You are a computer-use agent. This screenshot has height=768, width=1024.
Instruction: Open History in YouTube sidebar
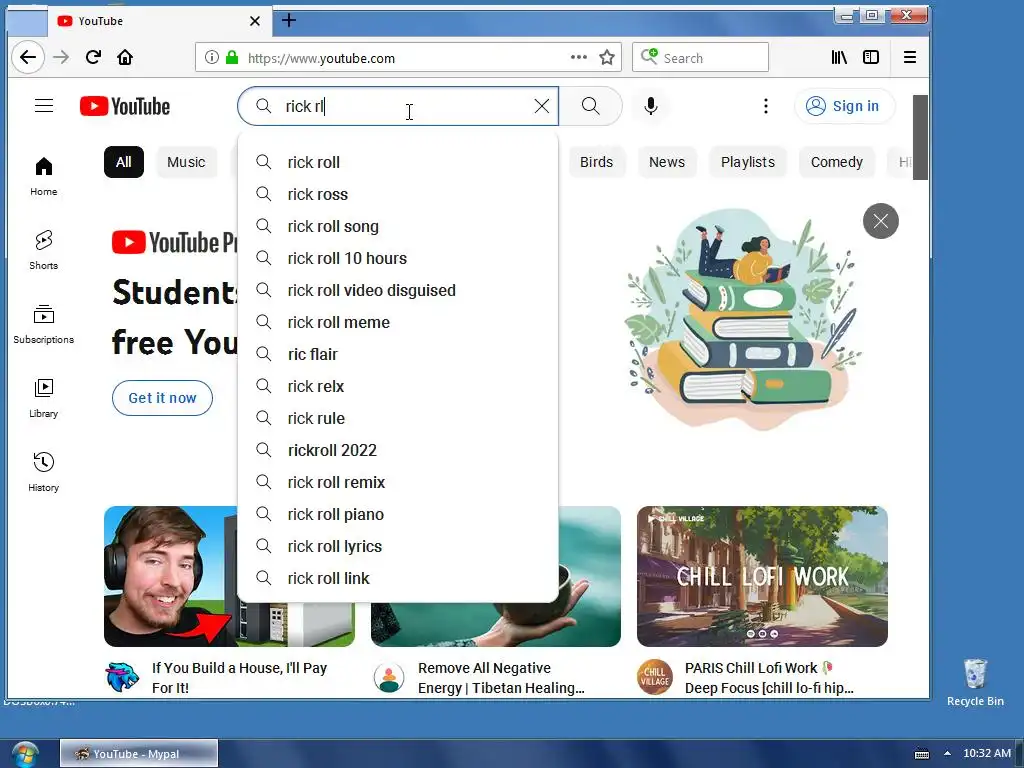44,472
